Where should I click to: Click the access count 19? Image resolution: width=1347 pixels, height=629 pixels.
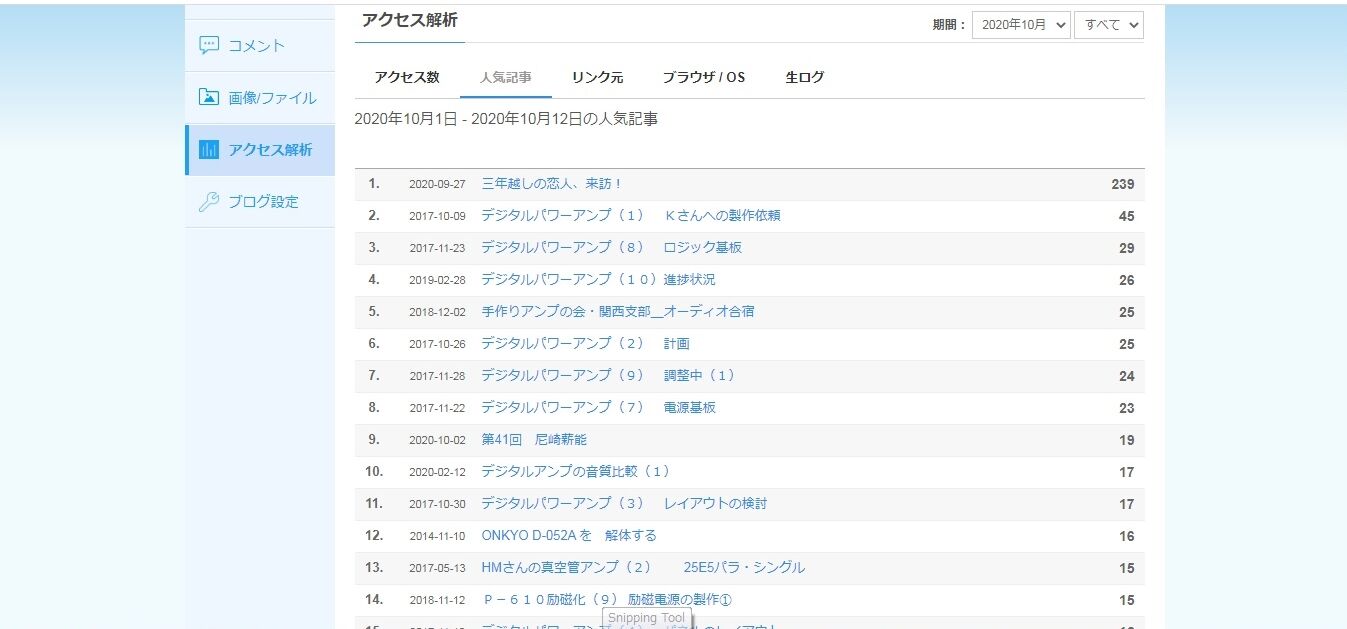point(1127,440)
